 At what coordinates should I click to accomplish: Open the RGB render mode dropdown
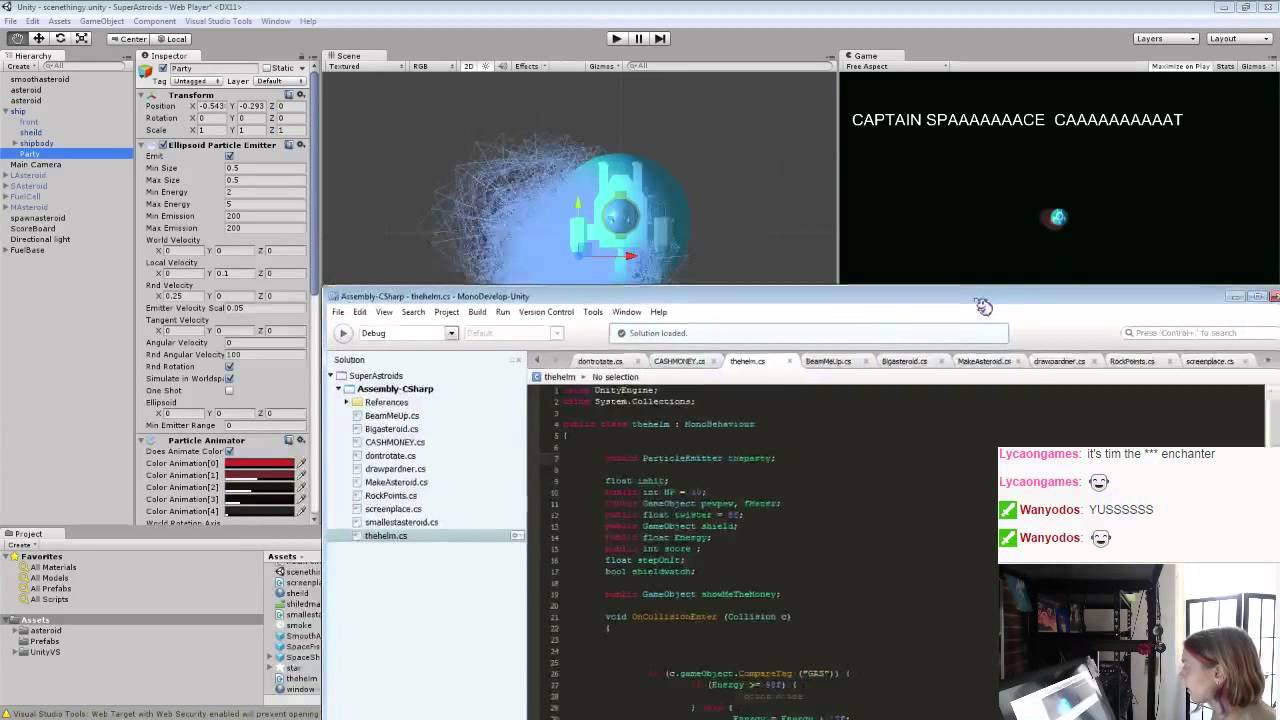point(432,66)
